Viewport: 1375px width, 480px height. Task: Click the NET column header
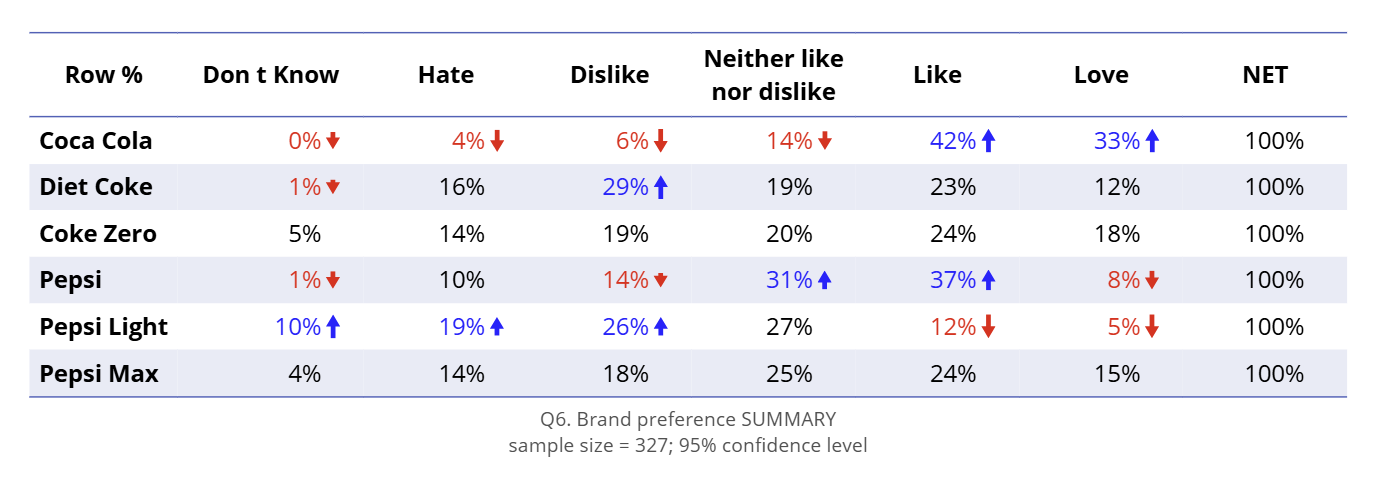pyautogui.click(x=1265, y=75)
